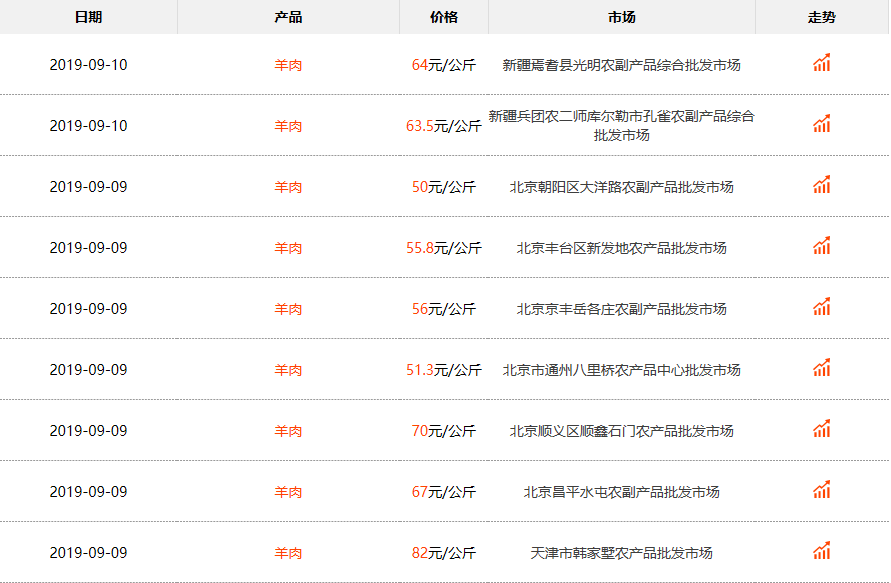Viewport: 891px width, 583px height.
Task: Click the 价格 column header
Action: 444,17
